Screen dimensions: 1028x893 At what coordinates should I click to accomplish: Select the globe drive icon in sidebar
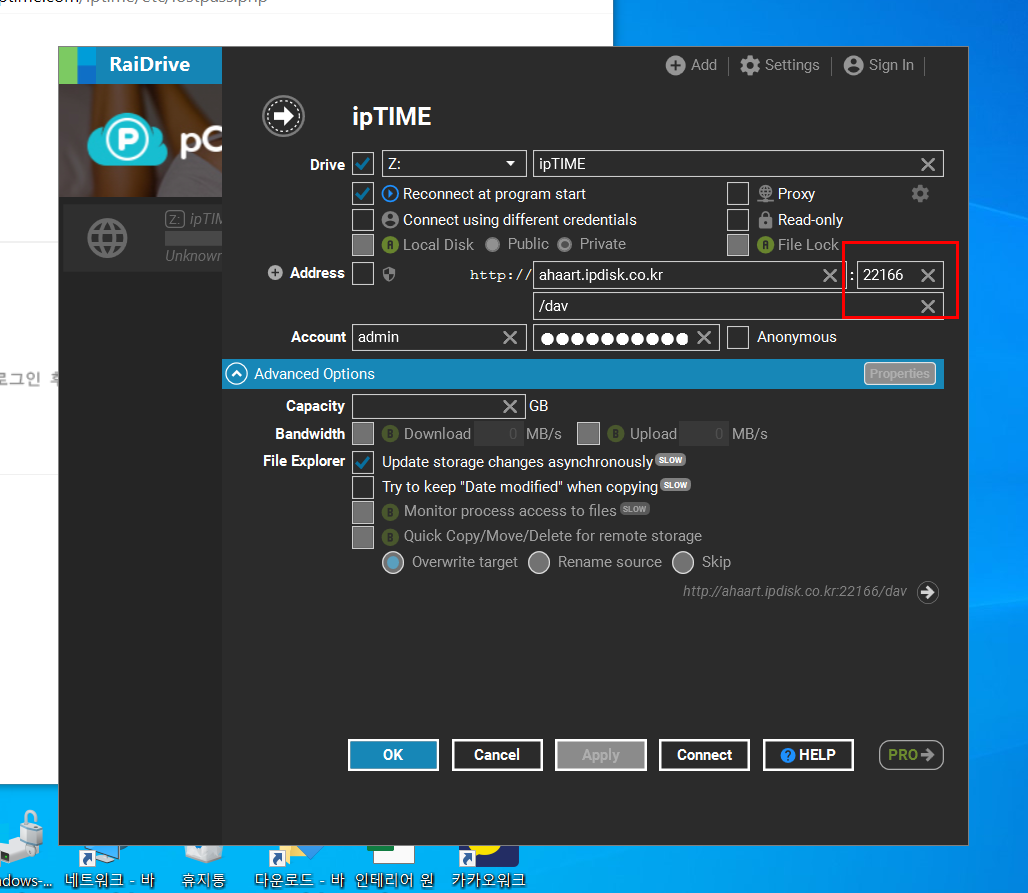108,238
